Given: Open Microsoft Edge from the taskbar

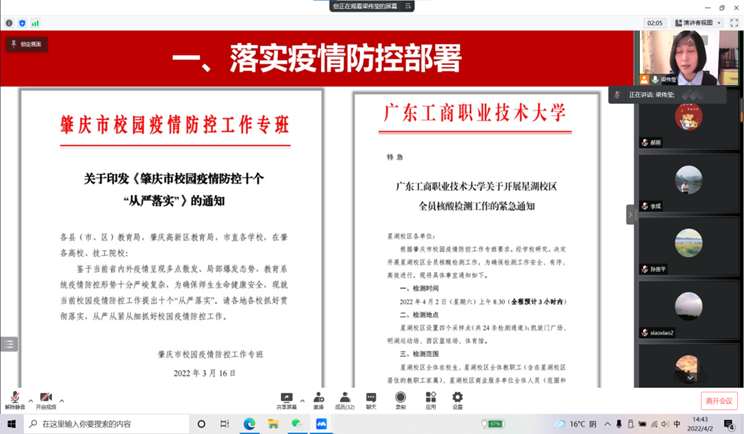Looking at the screenshot, I should pyautogui.click(x=249, y=424).
